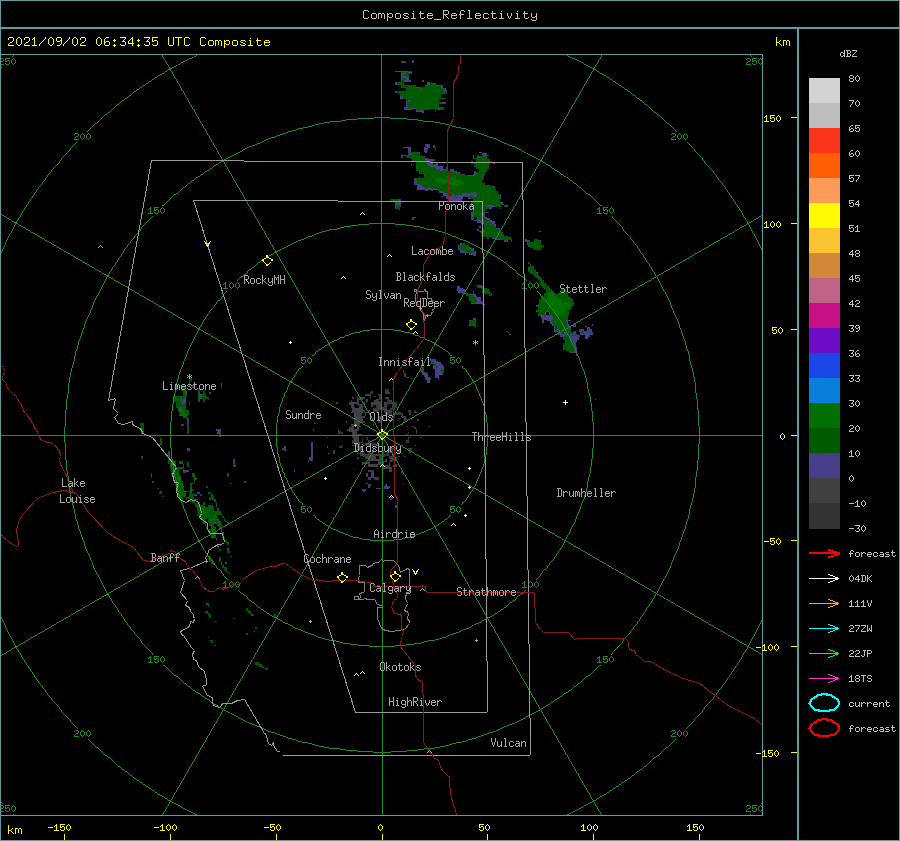Click the Vulcan label
The image size is (900, 841).
508,743
